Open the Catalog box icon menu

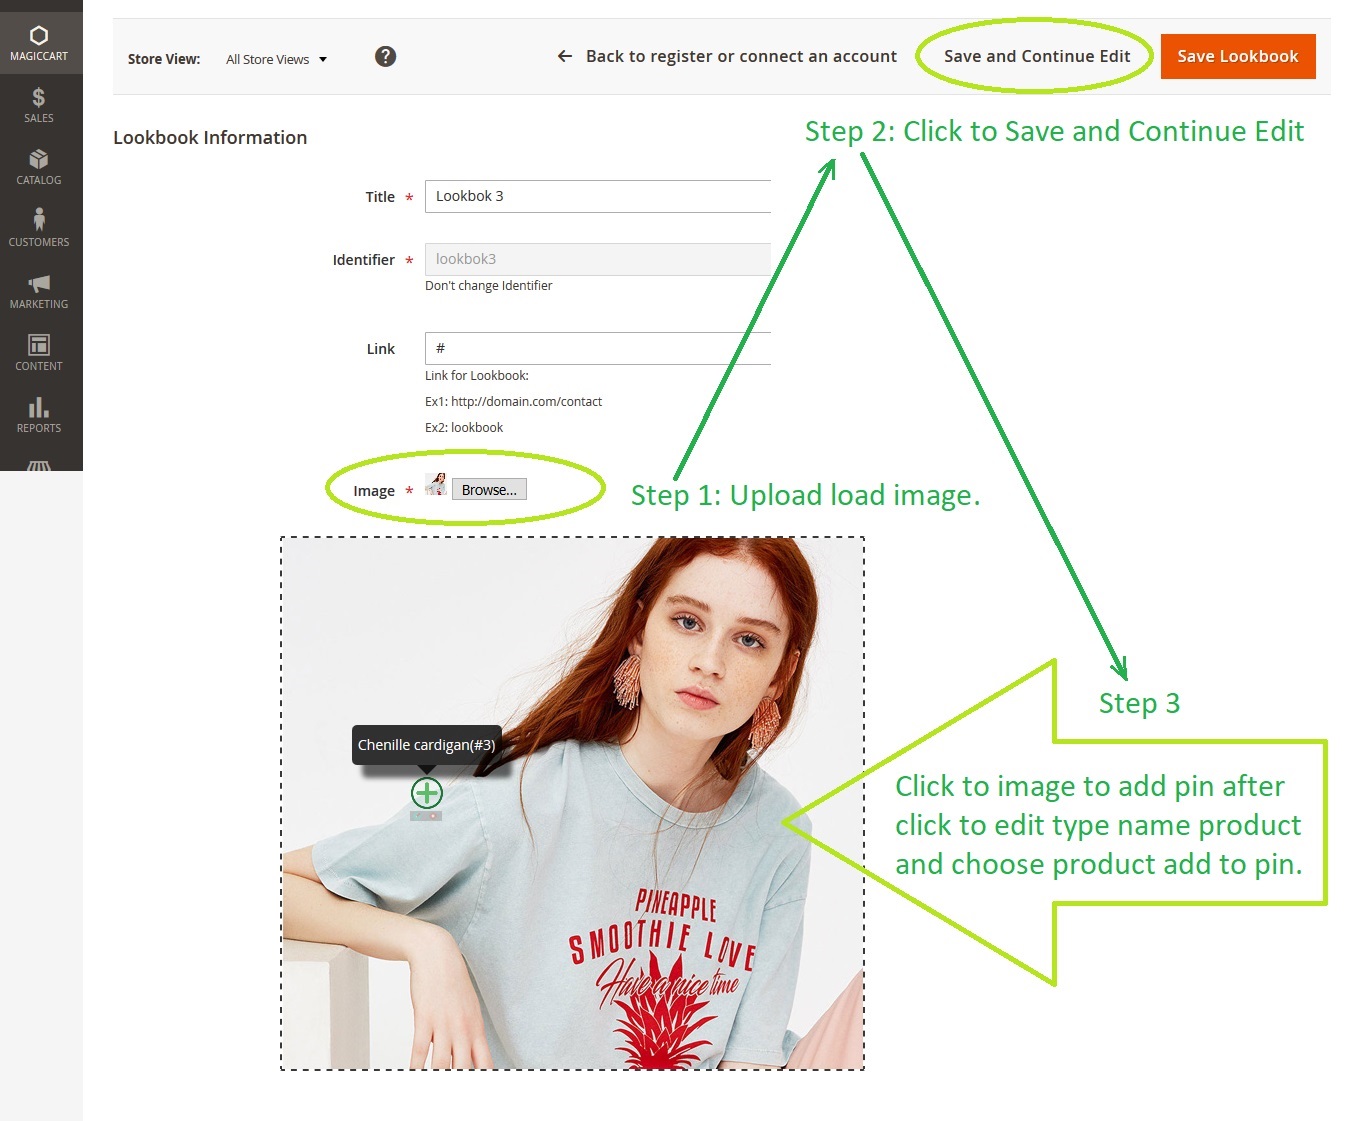tap(39, 167)
